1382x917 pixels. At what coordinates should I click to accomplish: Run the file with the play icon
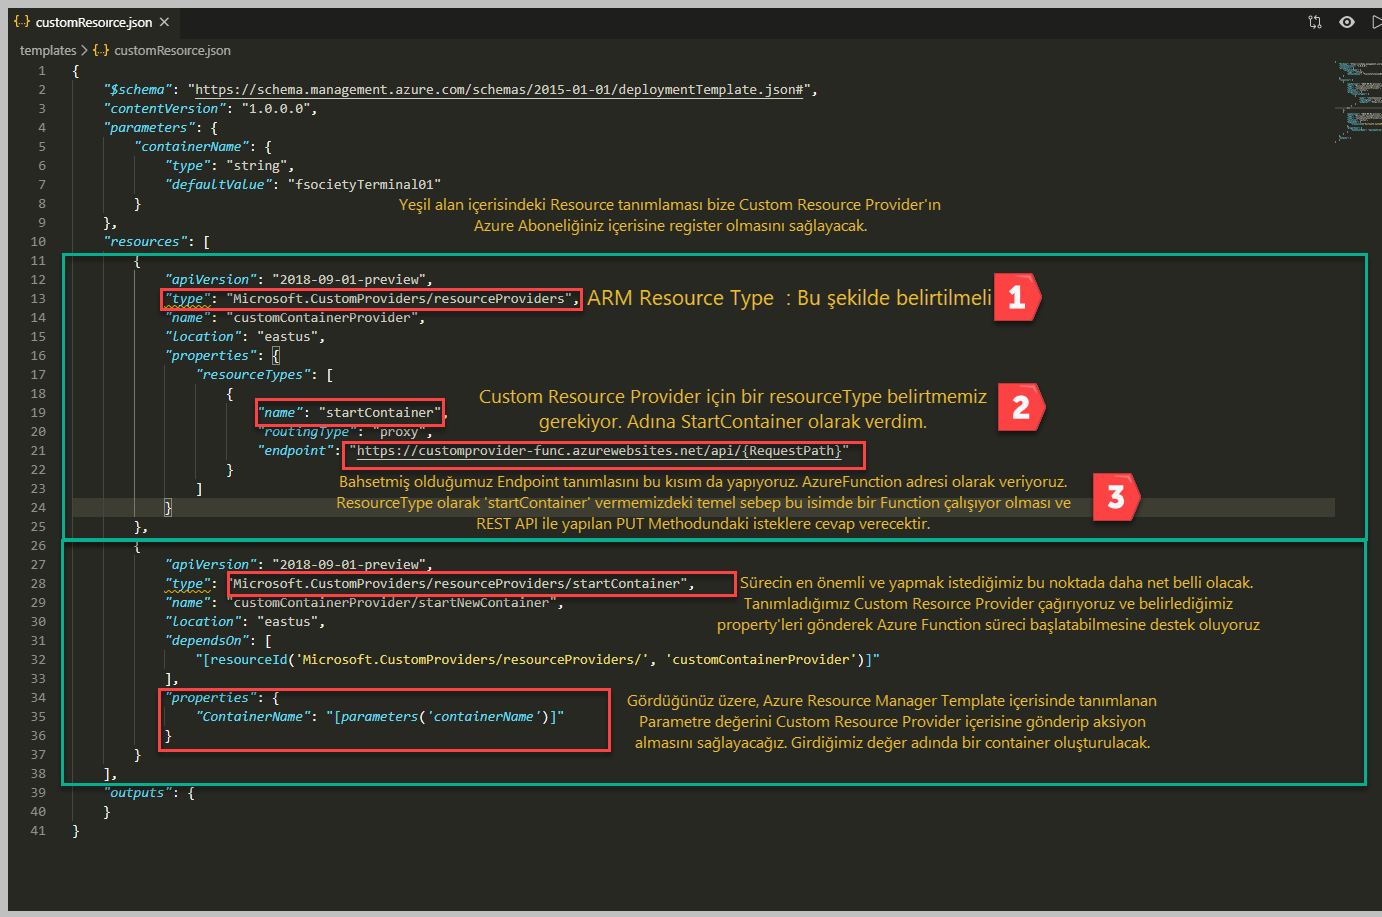1376,22
